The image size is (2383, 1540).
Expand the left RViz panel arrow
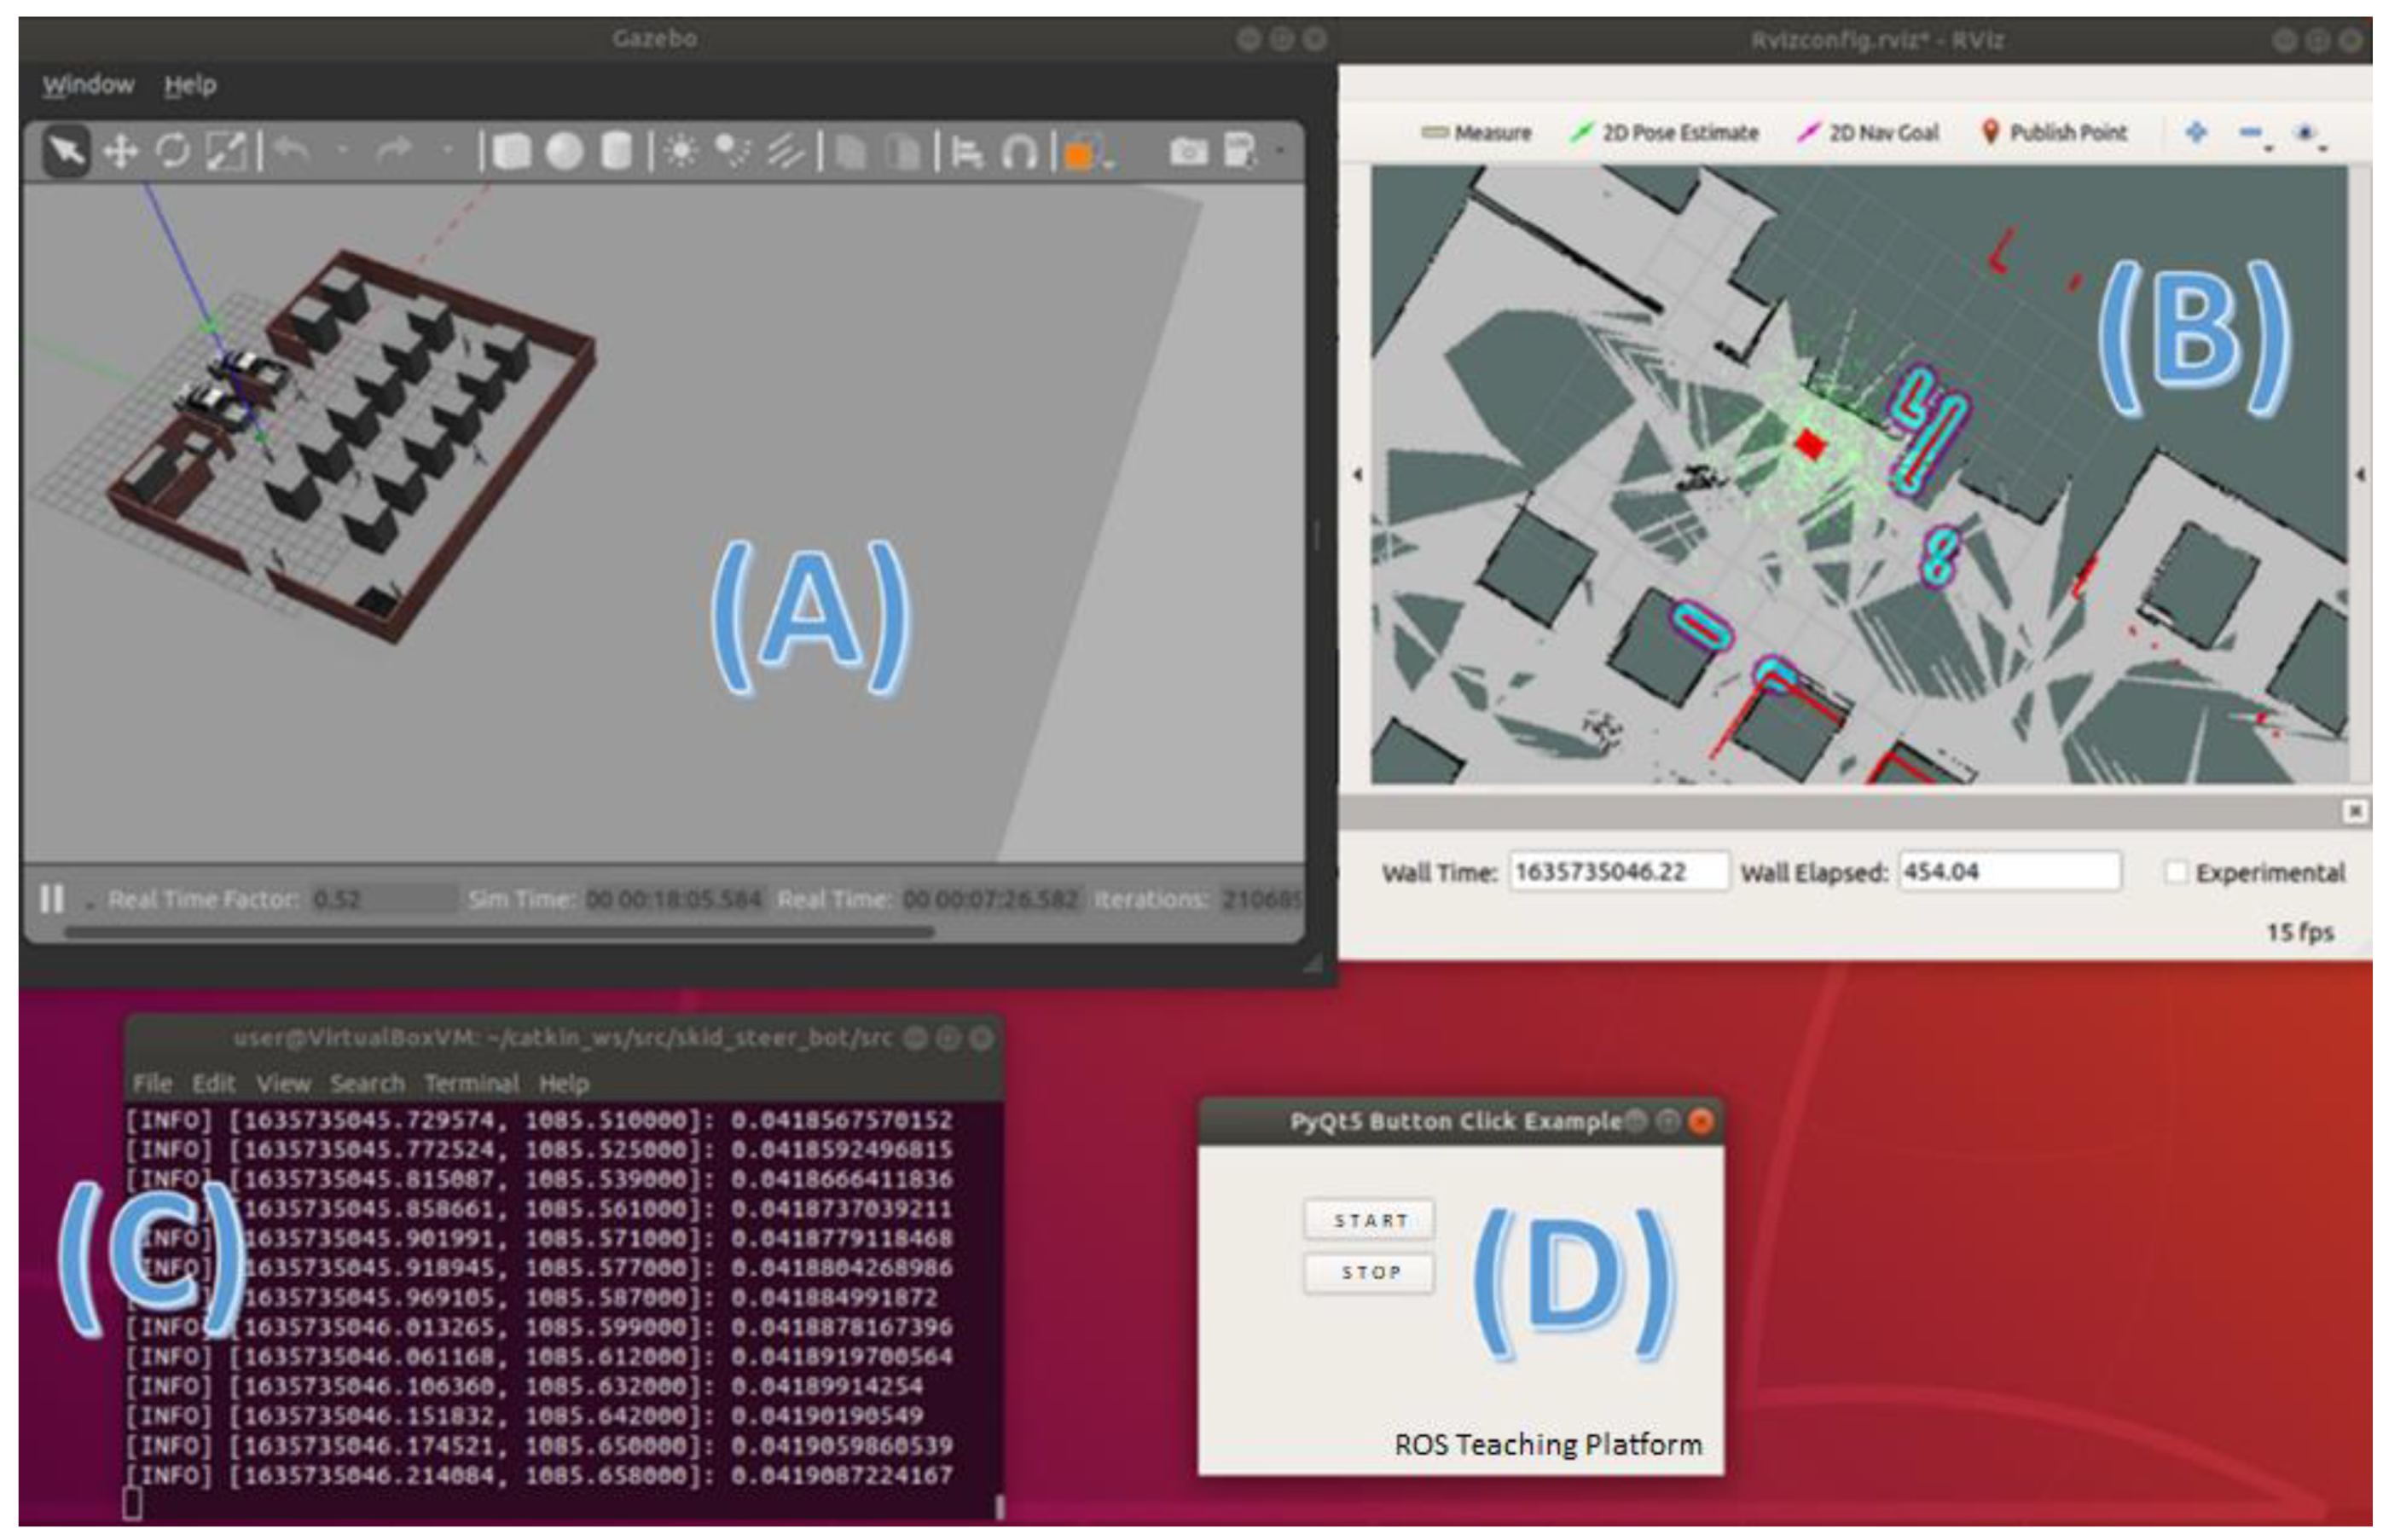coord(1357,474)
